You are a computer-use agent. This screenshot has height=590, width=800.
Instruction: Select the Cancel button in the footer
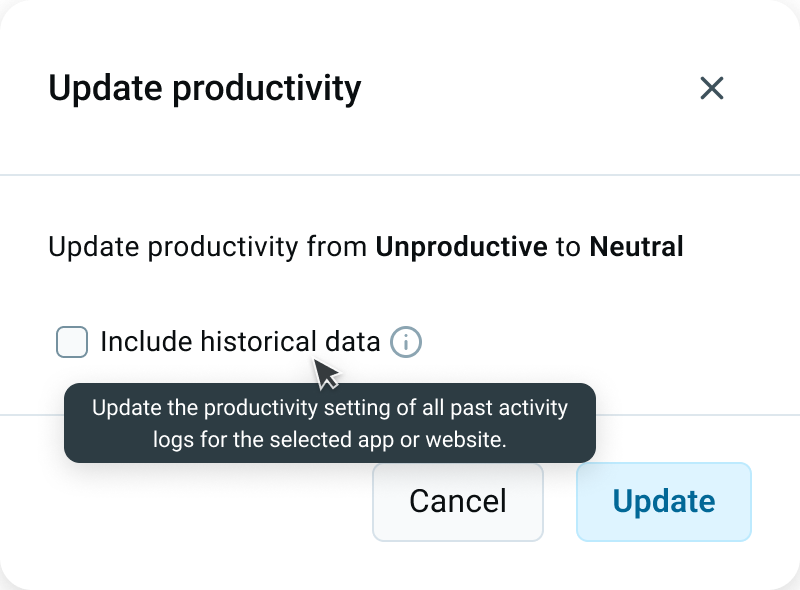click(458, 502)
